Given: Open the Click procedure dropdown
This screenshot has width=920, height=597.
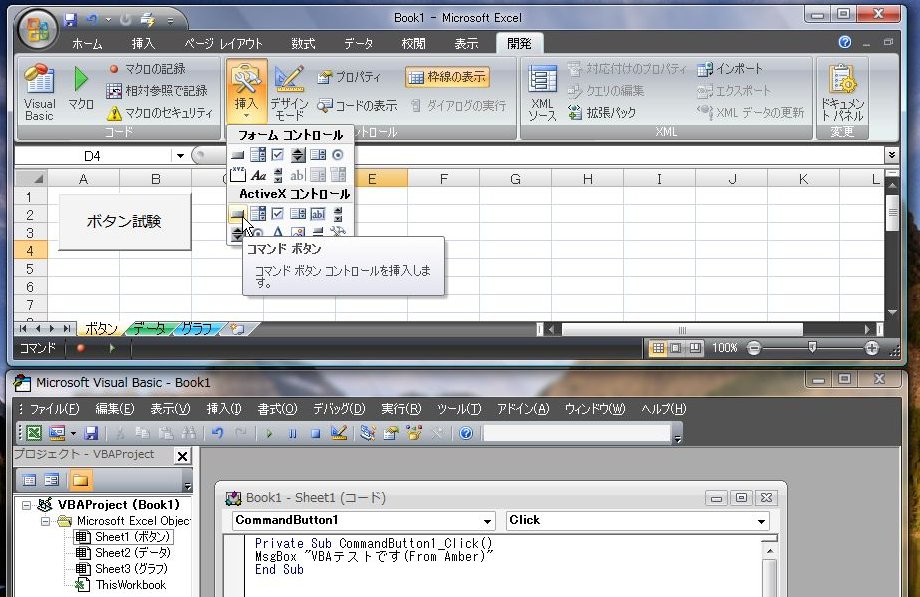Looking at the screenshot, I should pyautogui.click(x=761, y=521).
